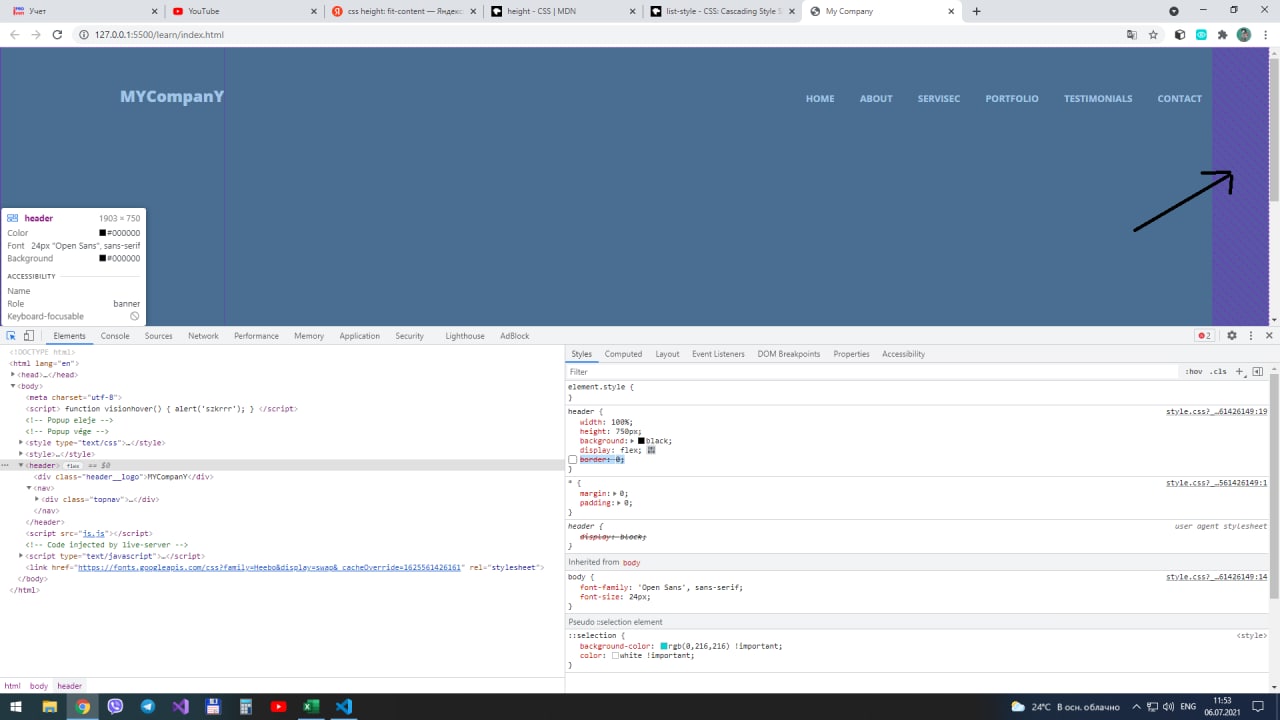This screenshot has height=720, width=1280.
Task: Open the fonts.googleapis.com stylesheet link
Action: coord(269,568)
